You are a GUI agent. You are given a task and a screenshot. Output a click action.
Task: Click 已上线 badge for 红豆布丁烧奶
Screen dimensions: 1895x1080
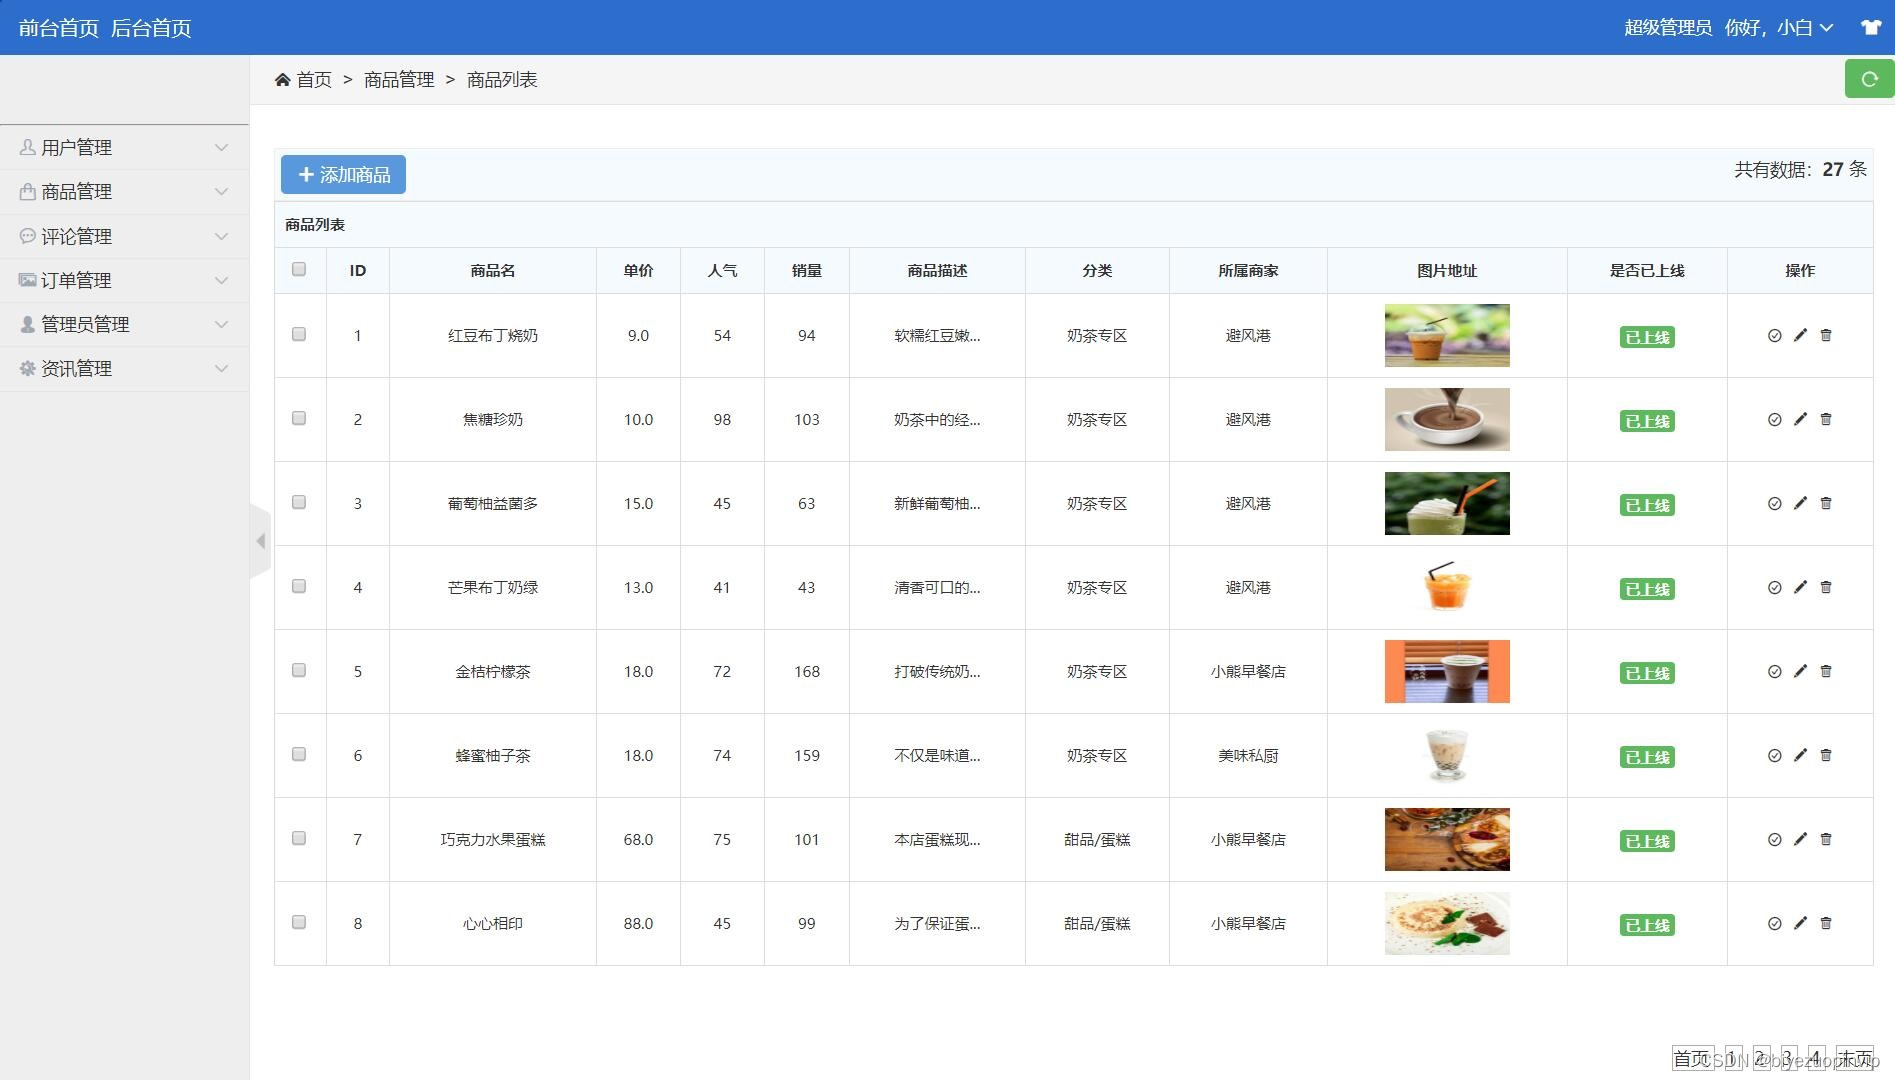click(x=1647, y=337)
